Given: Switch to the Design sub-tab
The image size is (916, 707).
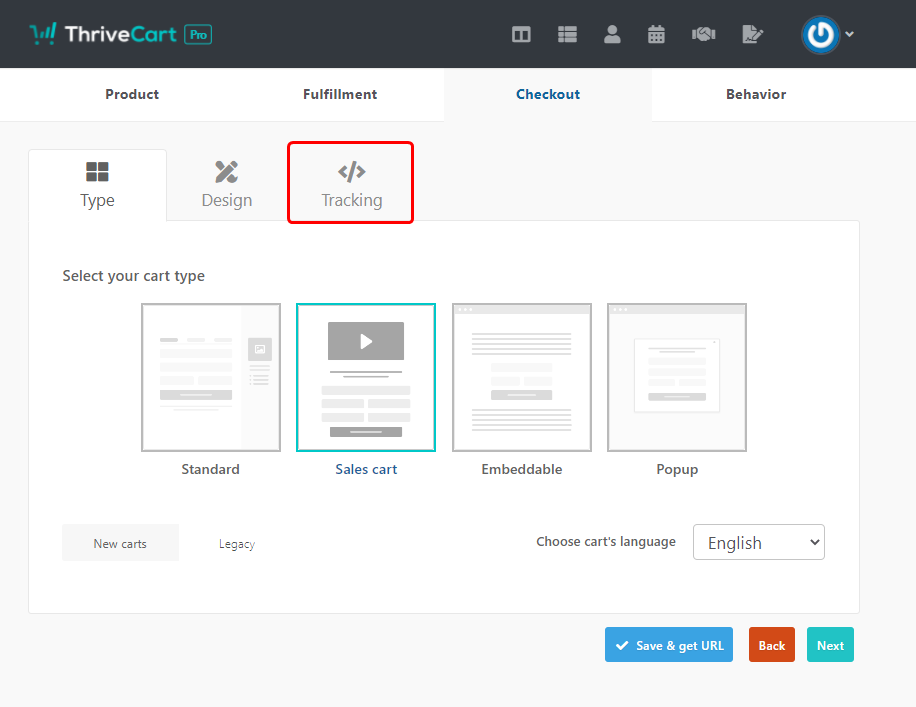Looking at the screenshot, I should (227, 184).
